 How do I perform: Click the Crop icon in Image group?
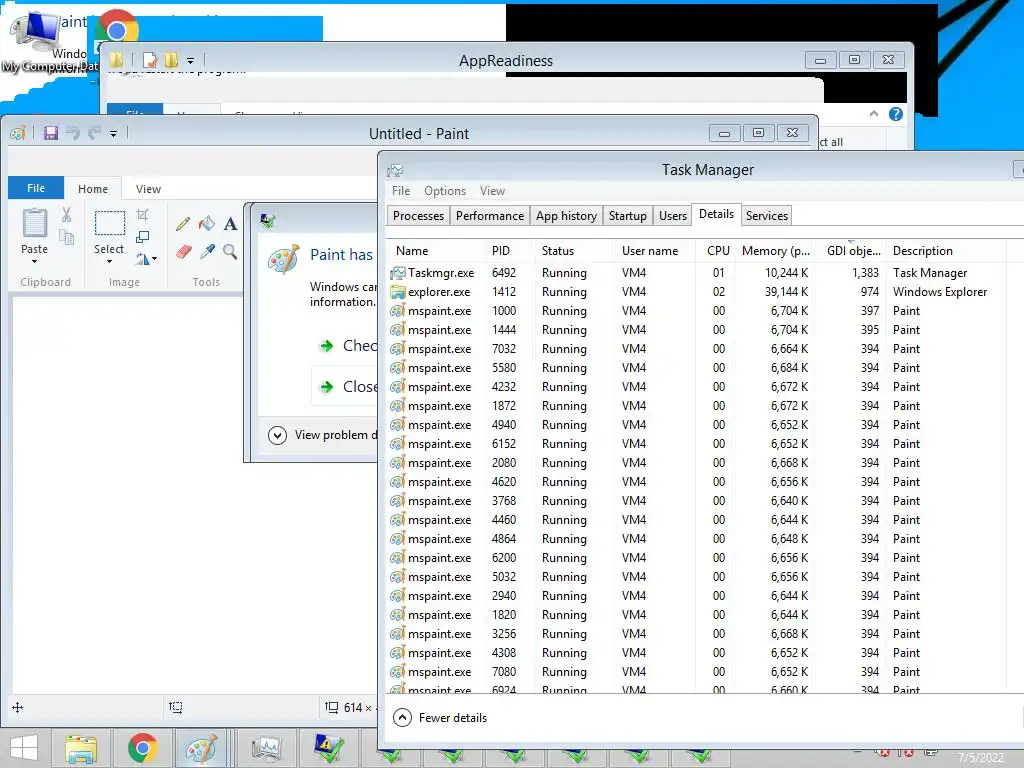(x=142, y=215)
